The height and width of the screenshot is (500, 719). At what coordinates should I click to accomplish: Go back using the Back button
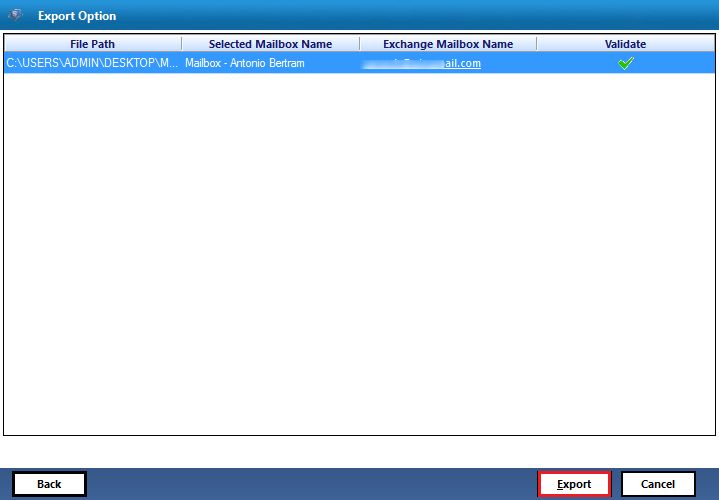pos(49,484)
